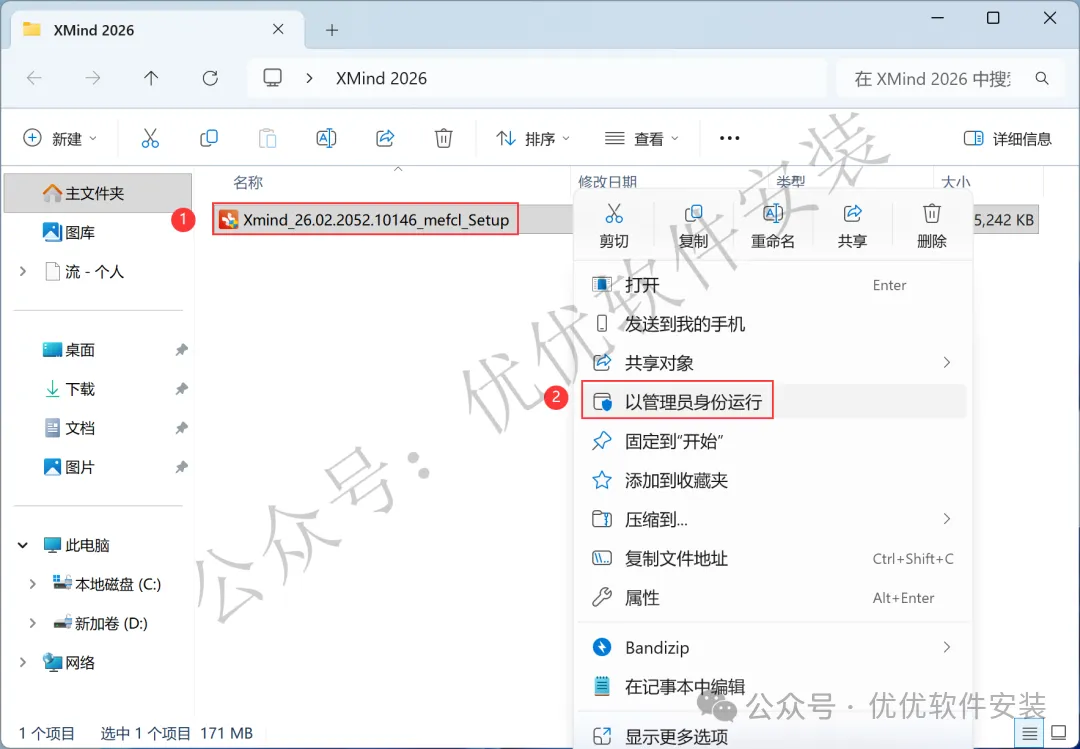The image size is (1080, 749).
Task: Open the Bandizip submenu
Action: pyautogui.click(x=773, y=647)
